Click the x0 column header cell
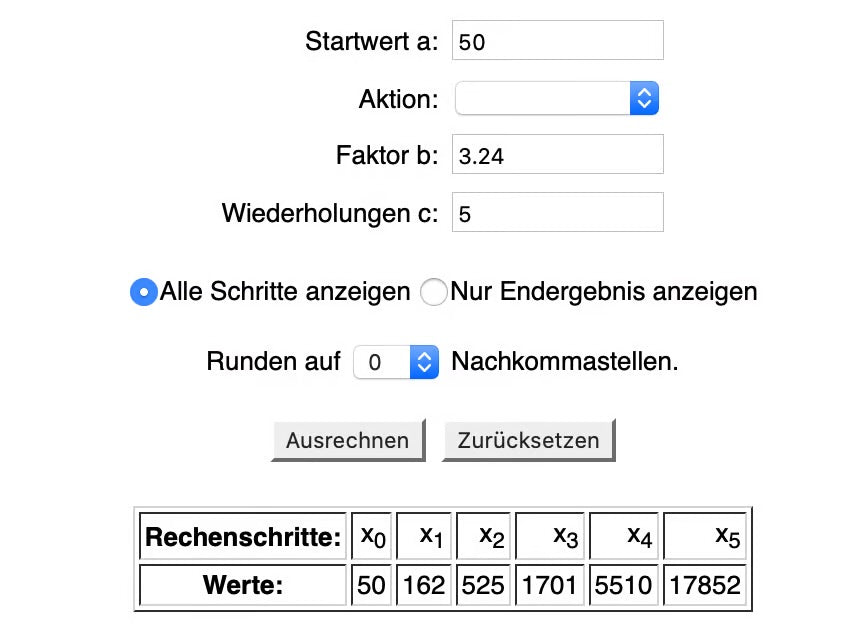Viewport: 844px width, 644px height. coord(372,537)
